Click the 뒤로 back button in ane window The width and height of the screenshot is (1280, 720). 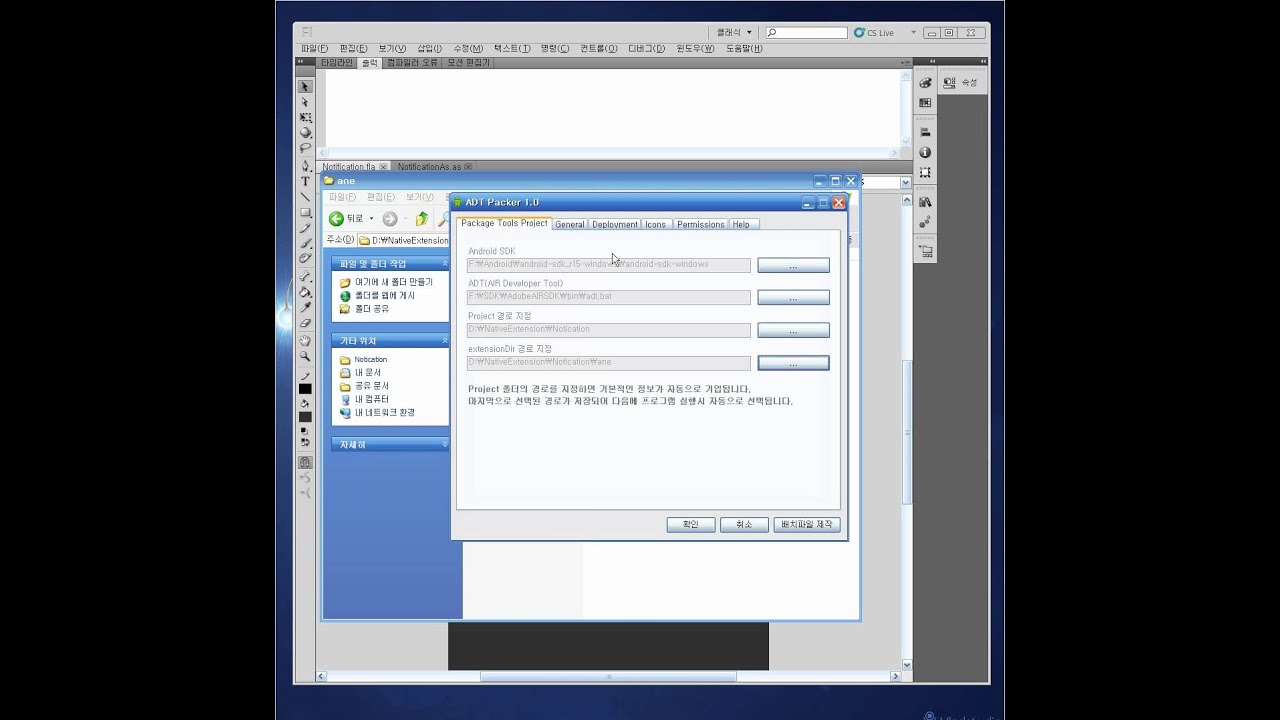pos(346,219)
